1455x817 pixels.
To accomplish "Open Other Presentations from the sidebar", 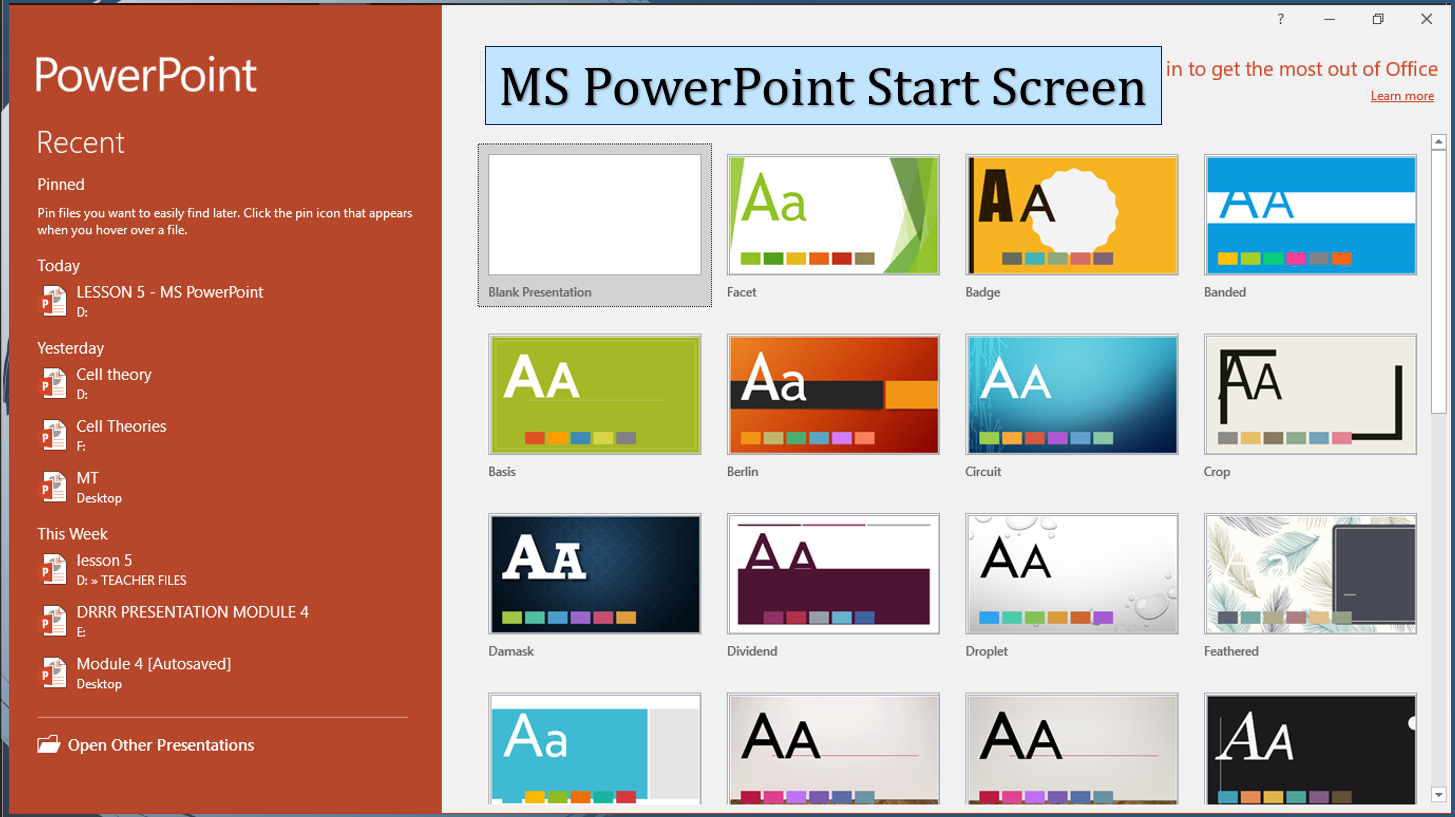I will pos(160,745).
